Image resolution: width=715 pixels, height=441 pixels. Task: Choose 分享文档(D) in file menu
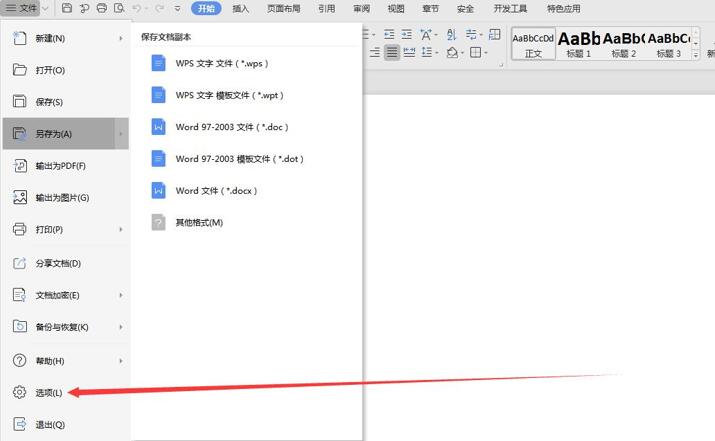66,263
